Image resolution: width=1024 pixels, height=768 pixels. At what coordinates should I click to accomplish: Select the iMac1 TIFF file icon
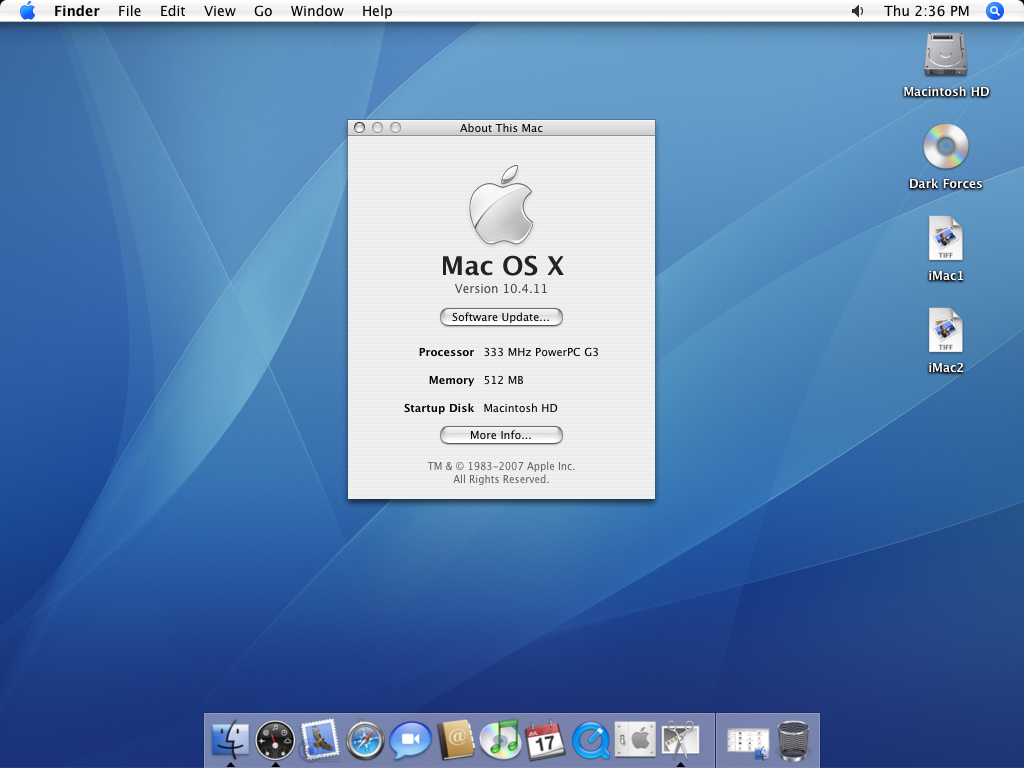pyautogui.click(x=946, y=238)
